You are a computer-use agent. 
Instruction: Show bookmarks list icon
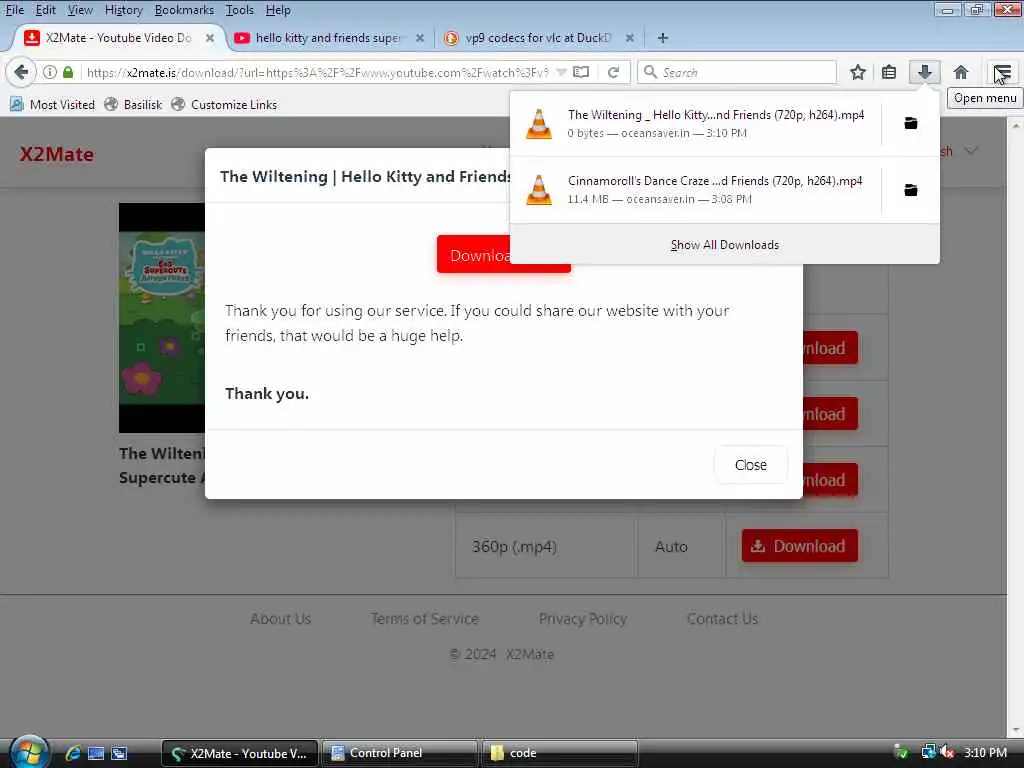pos(889,72)
